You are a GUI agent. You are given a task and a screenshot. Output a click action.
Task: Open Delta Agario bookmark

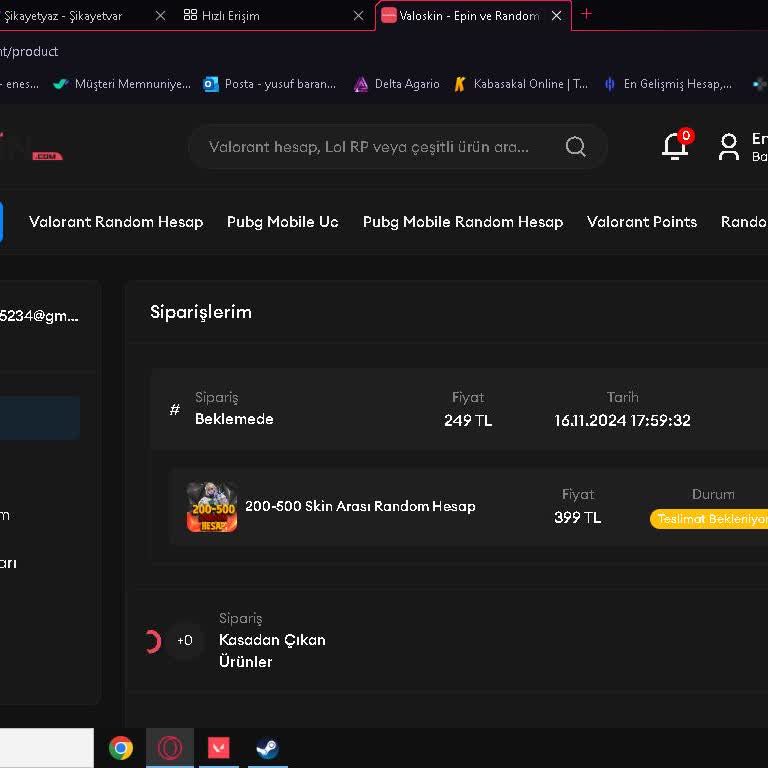396,84
